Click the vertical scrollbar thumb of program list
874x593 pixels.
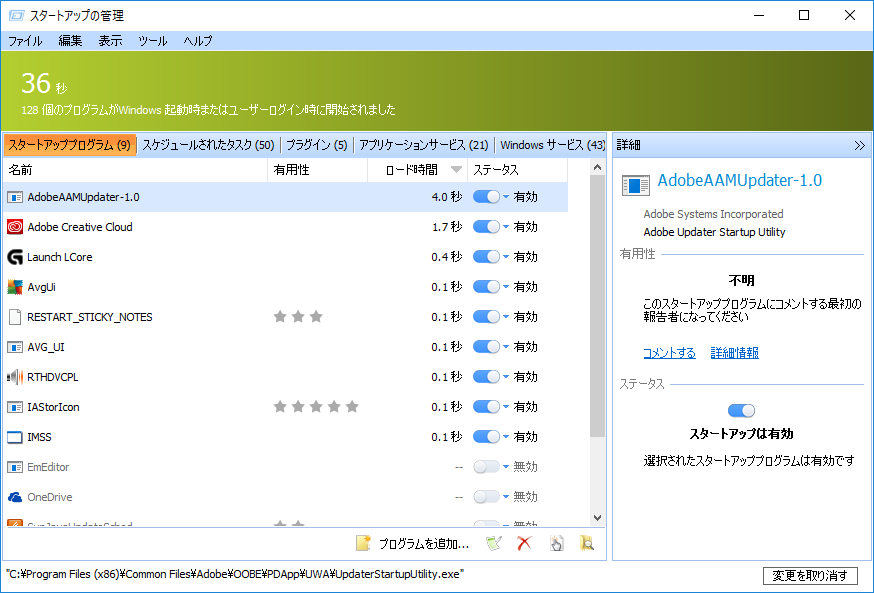point(598,306)
